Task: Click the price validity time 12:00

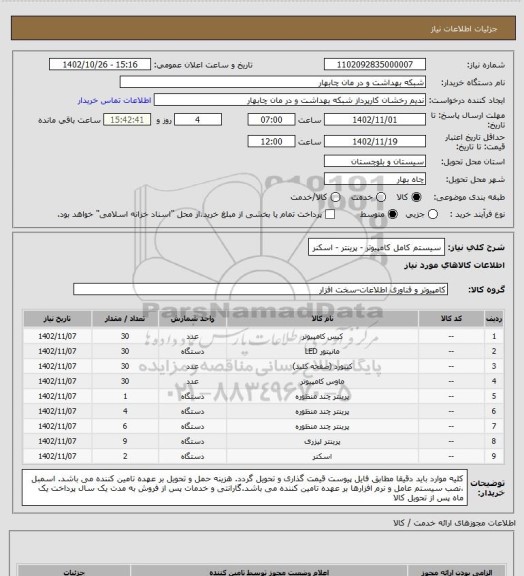Action: click(272, 141)
